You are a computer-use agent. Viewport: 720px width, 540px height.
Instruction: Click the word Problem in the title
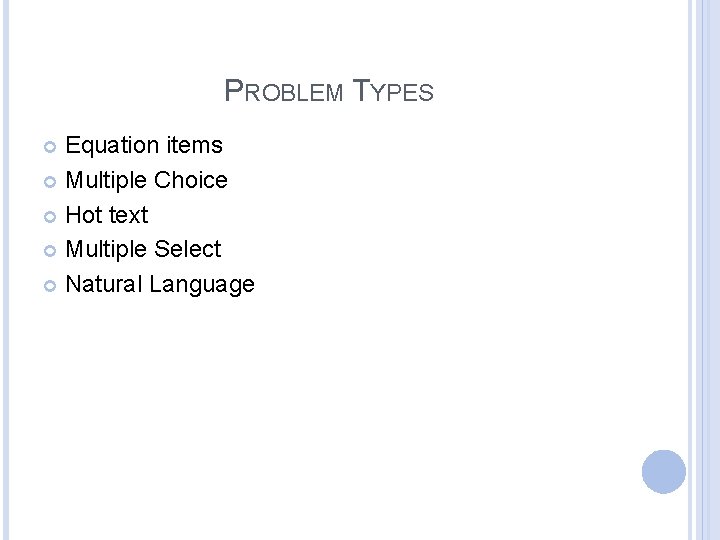click(284, 90)
